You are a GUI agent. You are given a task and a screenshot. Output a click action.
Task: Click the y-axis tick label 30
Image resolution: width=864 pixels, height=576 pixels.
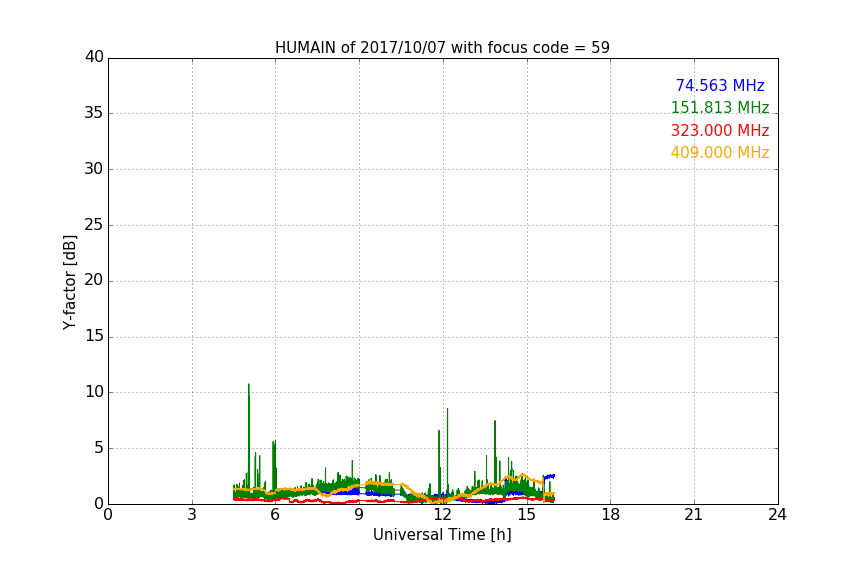94,169
